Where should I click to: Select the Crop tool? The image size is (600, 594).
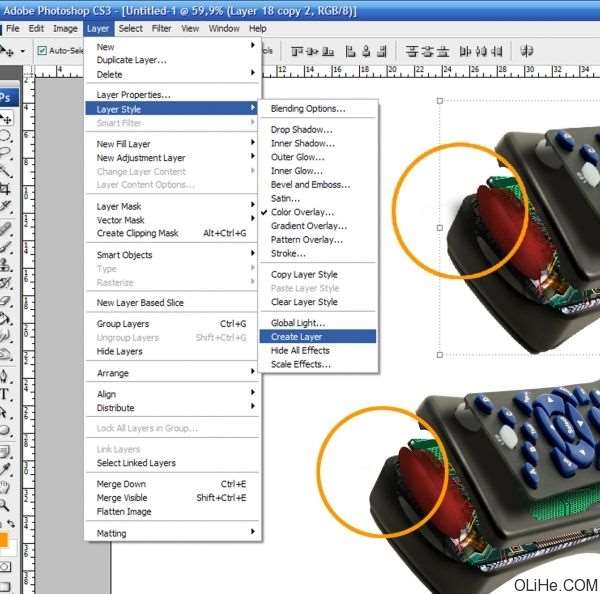7,189
